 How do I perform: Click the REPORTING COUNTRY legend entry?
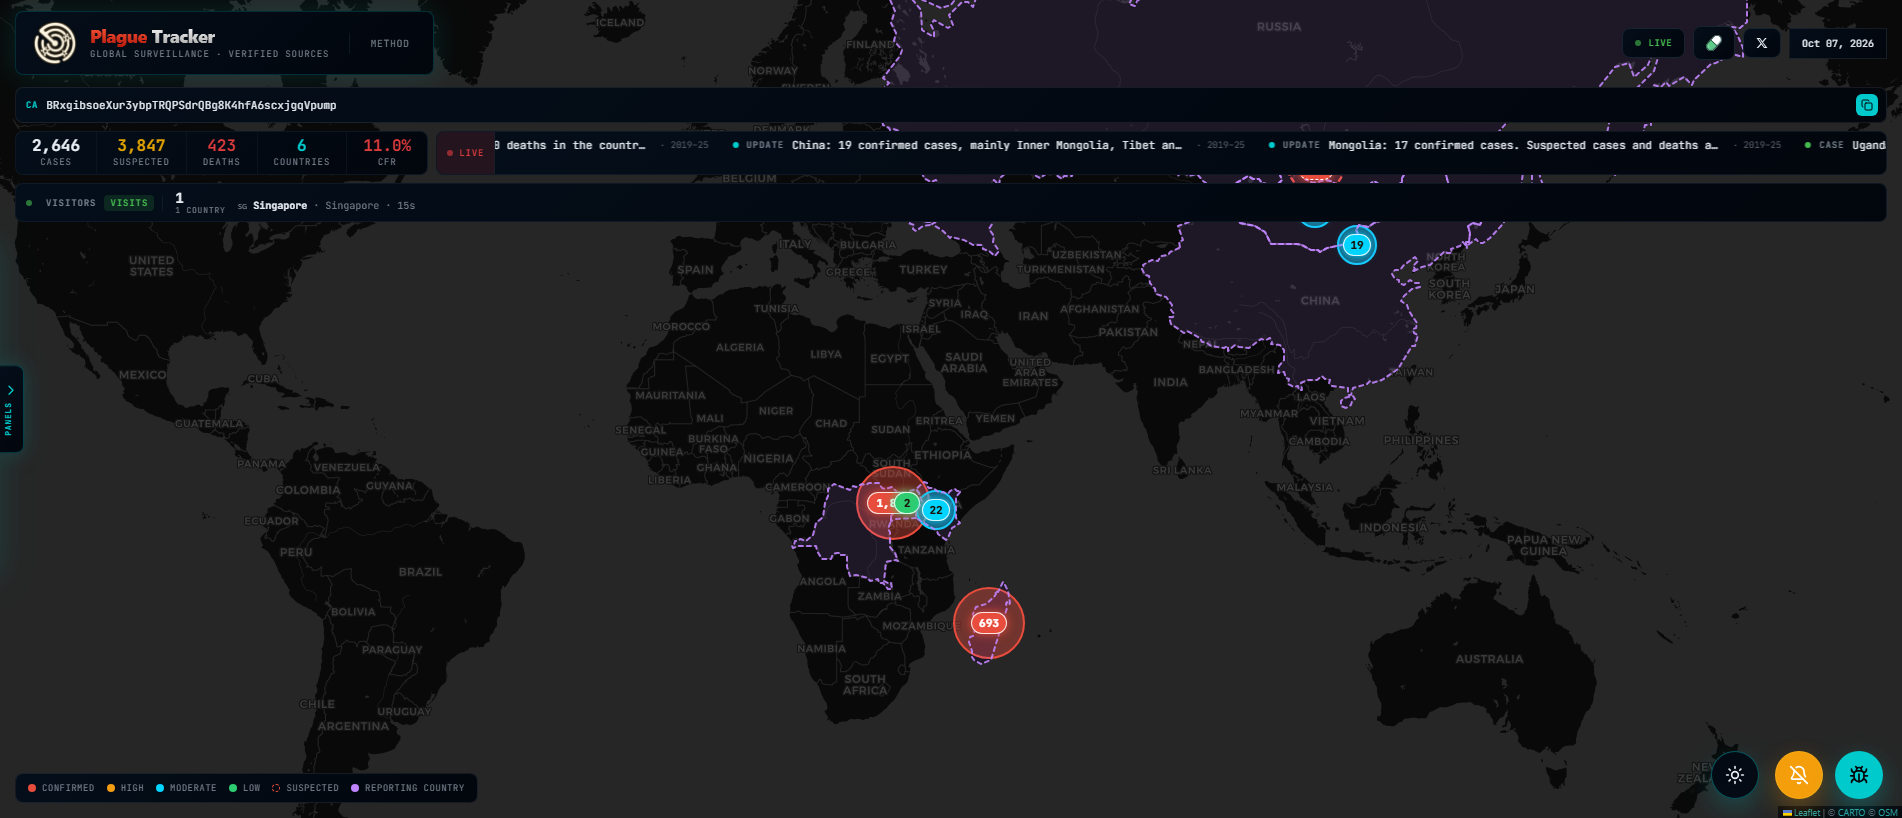tap(408, 788)
